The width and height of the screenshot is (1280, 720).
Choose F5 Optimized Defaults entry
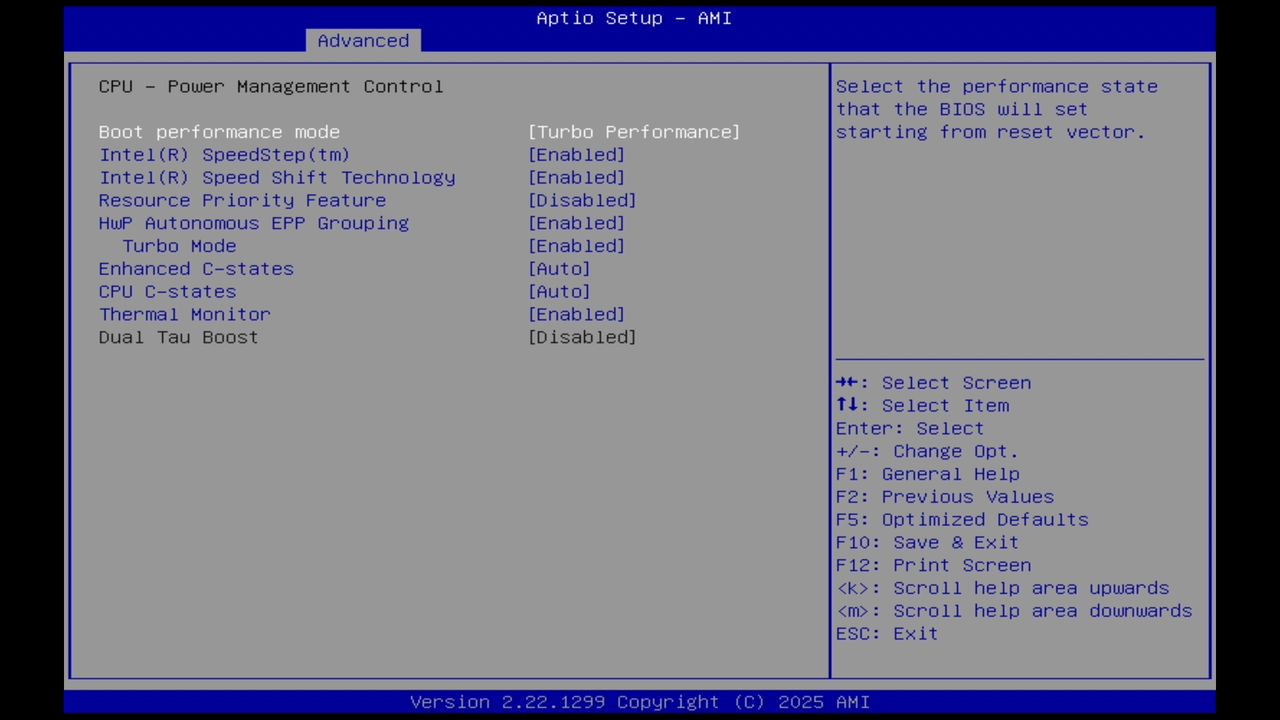pos(961,519)
